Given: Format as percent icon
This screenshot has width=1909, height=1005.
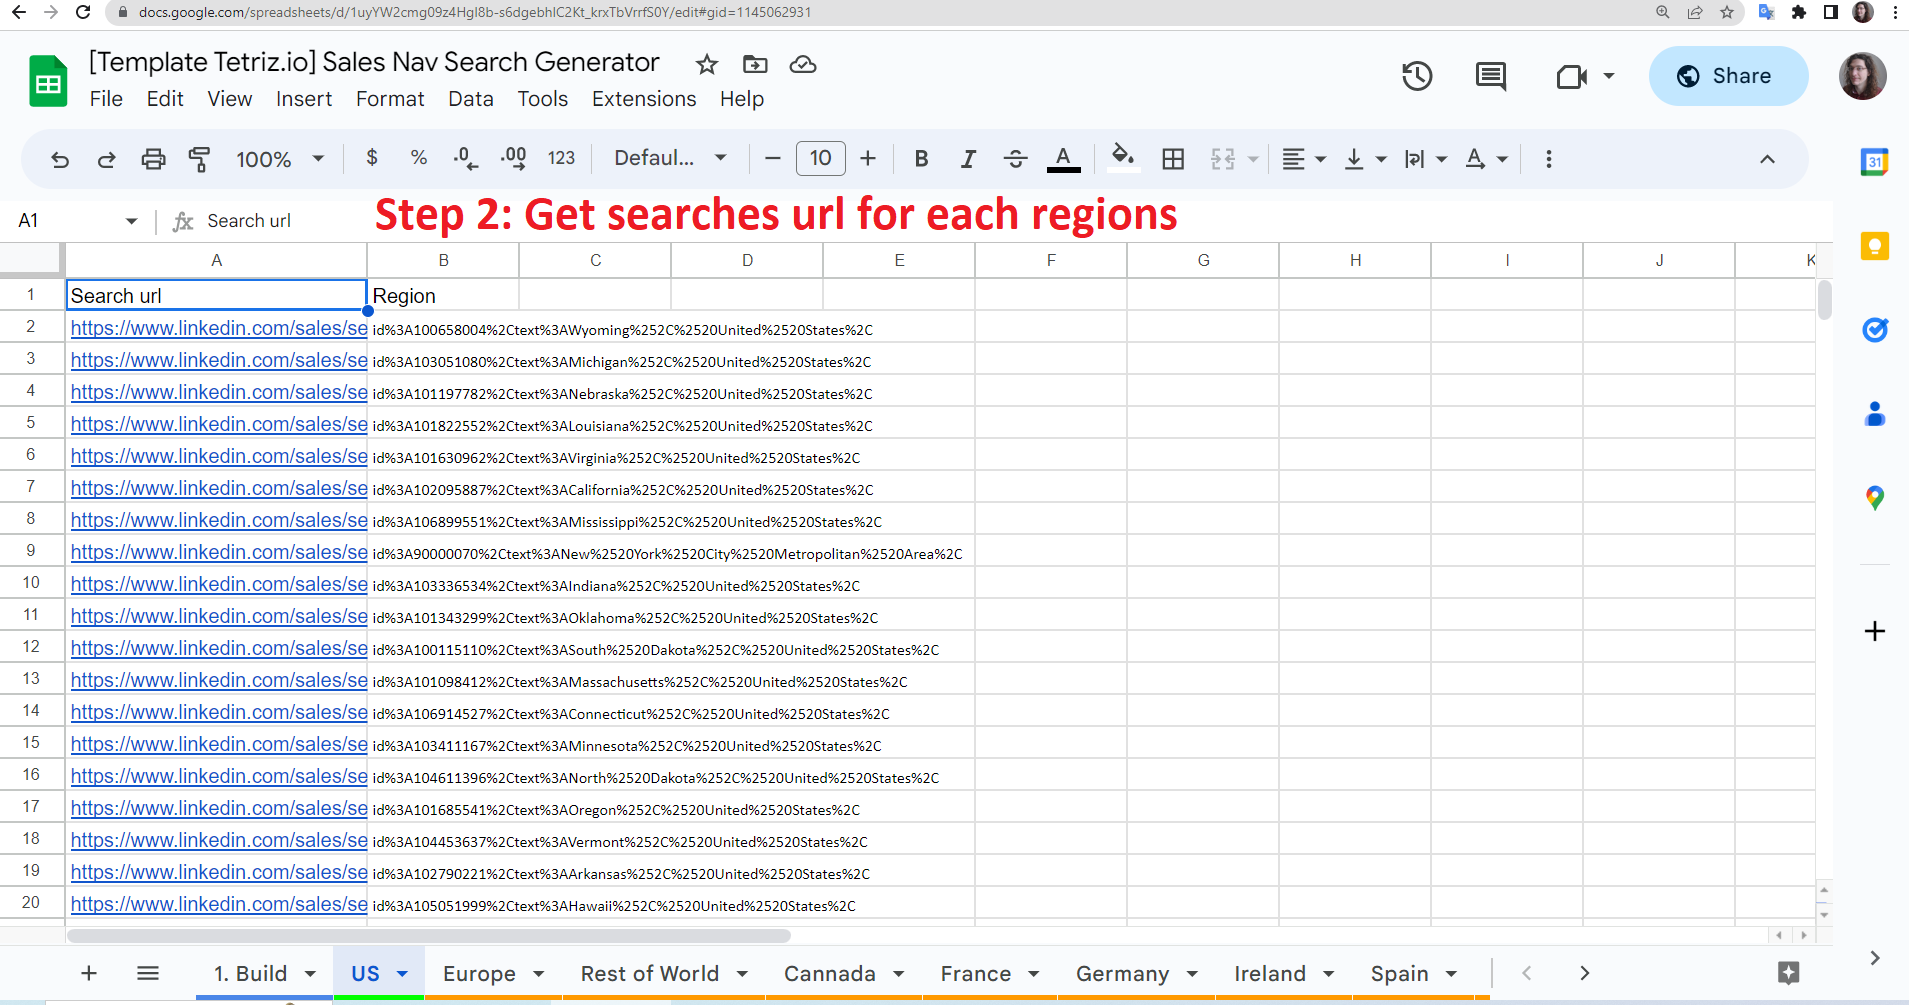Looking at the screenshot, I should [419, 158].
